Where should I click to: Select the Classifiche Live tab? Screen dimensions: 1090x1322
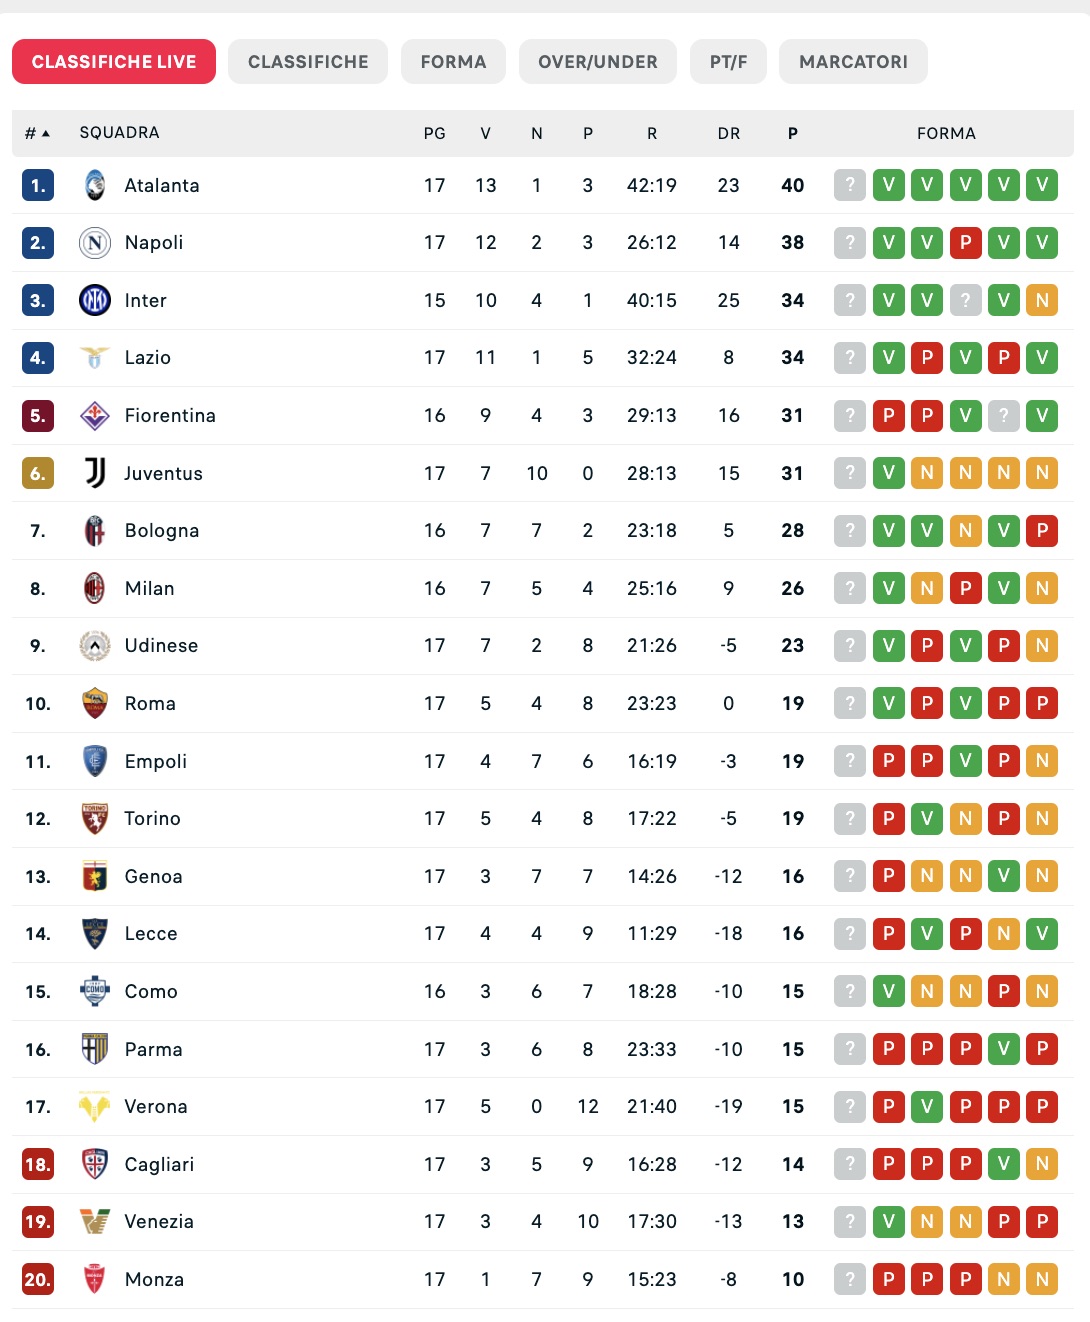click(x=114, y=62)
